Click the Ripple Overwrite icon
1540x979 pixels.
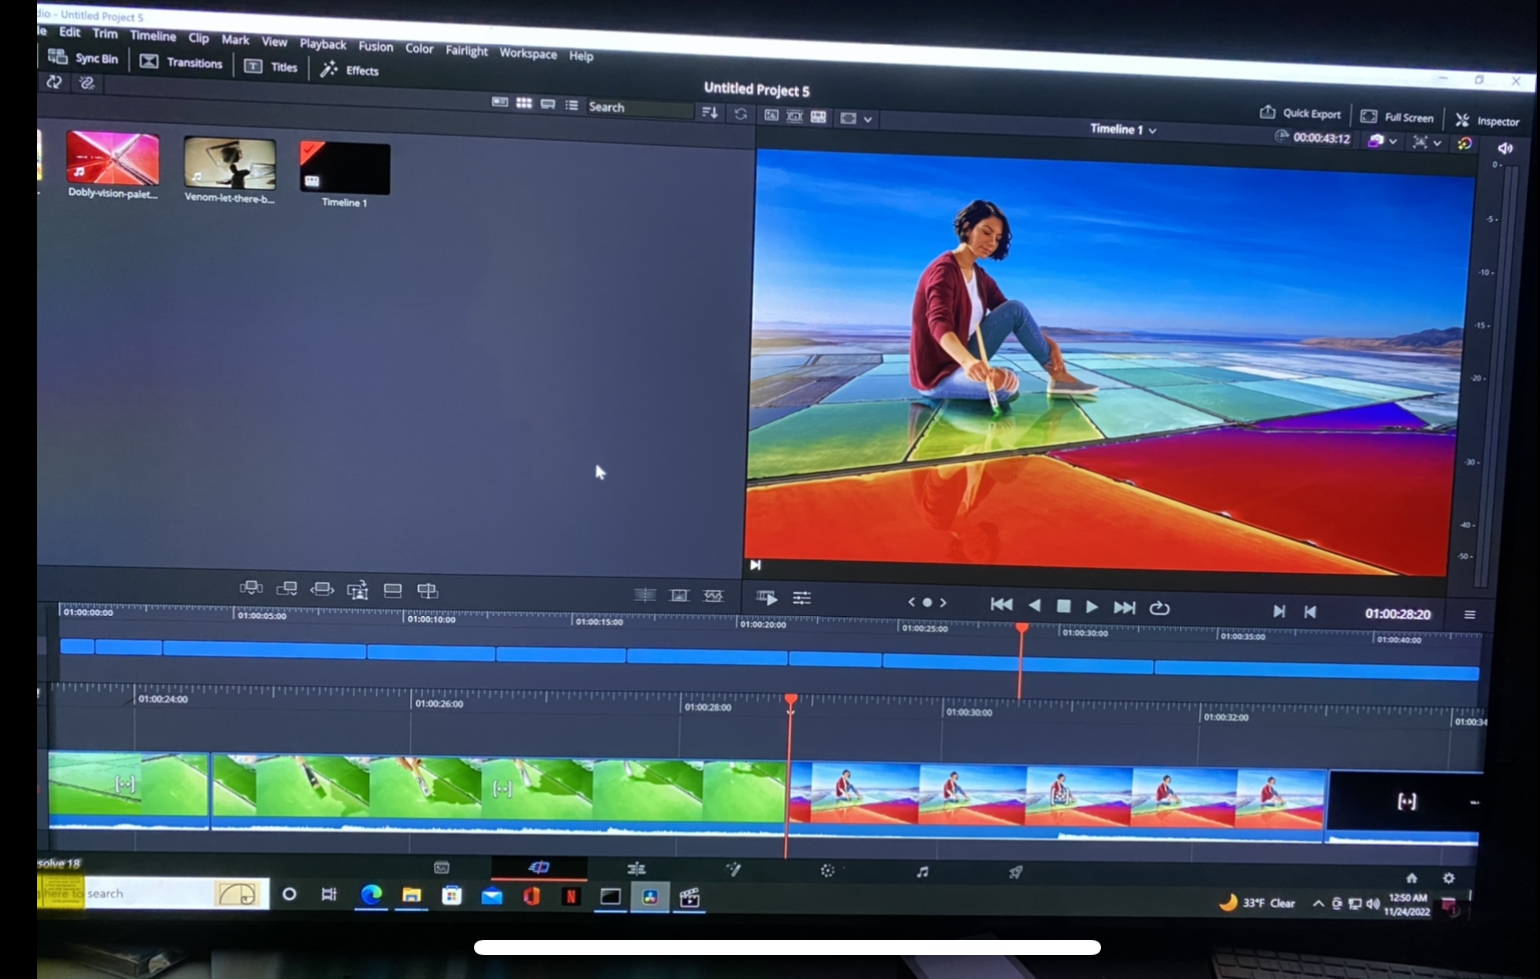click(x=322, y=590)
